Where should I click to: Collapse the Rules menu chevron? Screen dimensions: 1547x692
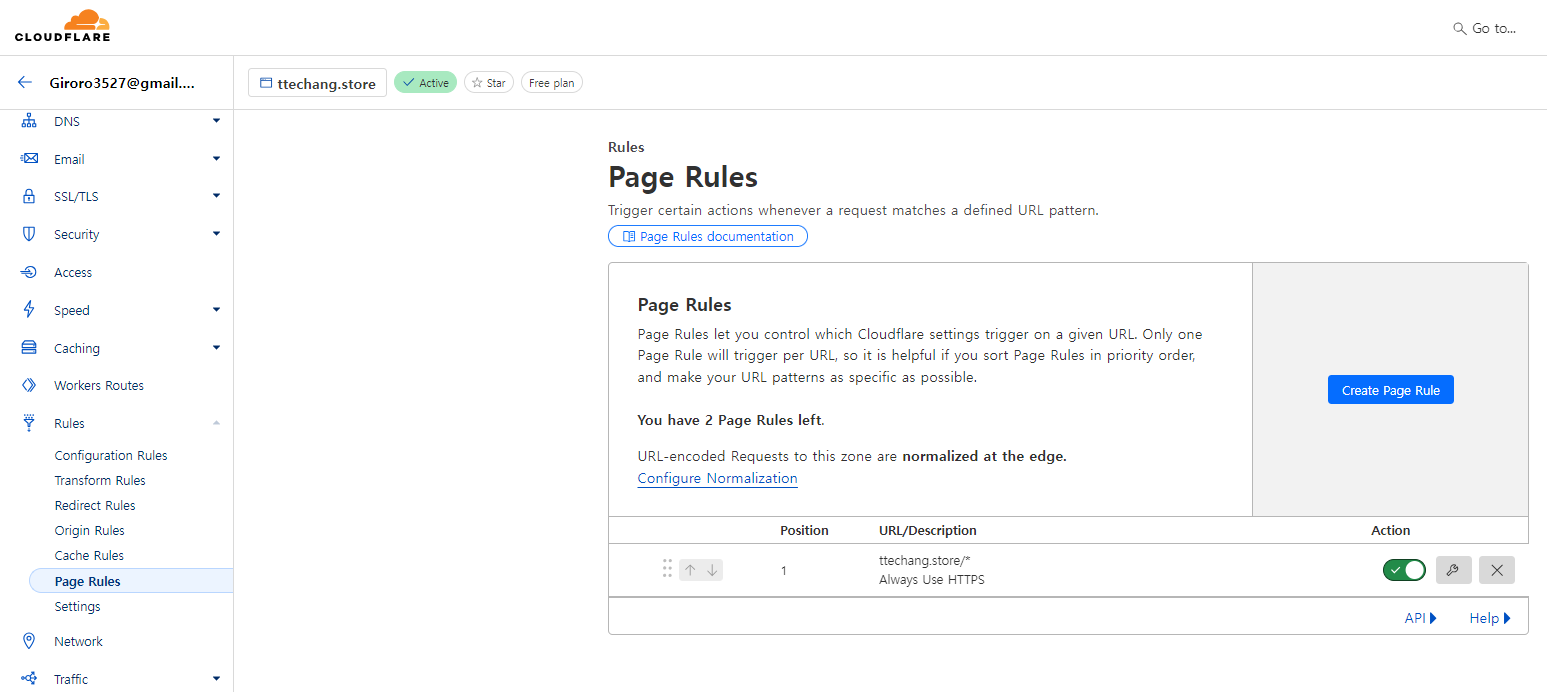[216, 423]
